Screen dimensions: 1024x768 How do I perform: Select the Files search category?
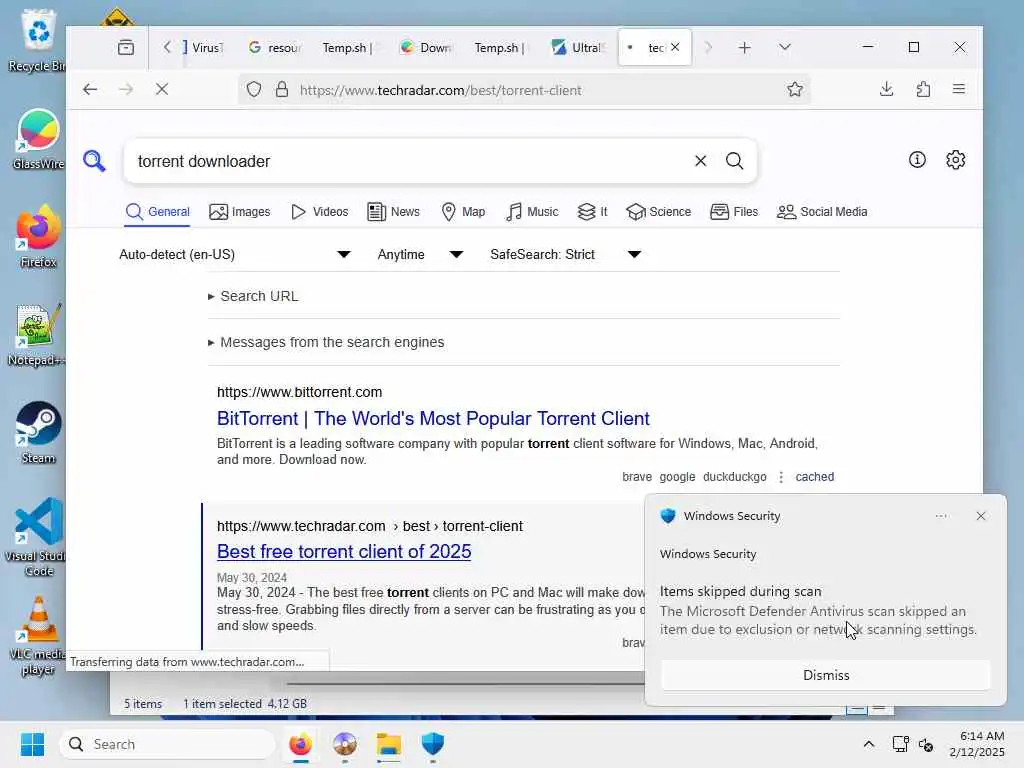[x=734, y=212]
